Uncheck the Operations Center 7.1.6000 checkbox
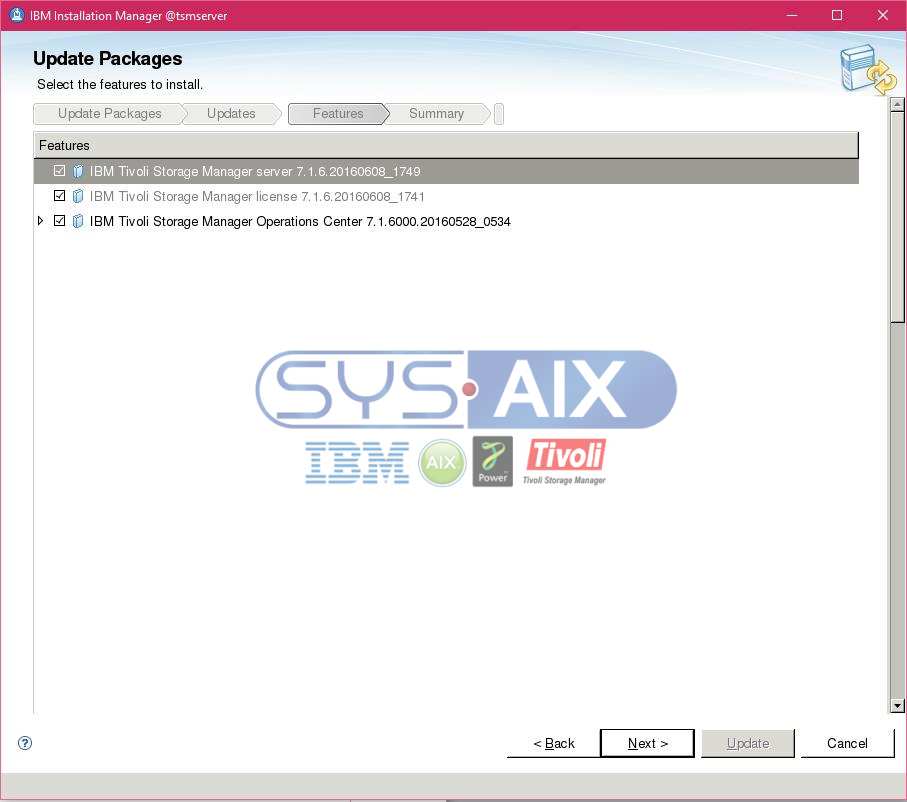The width and height of the screenshot is (907, 802). point(60,220)
